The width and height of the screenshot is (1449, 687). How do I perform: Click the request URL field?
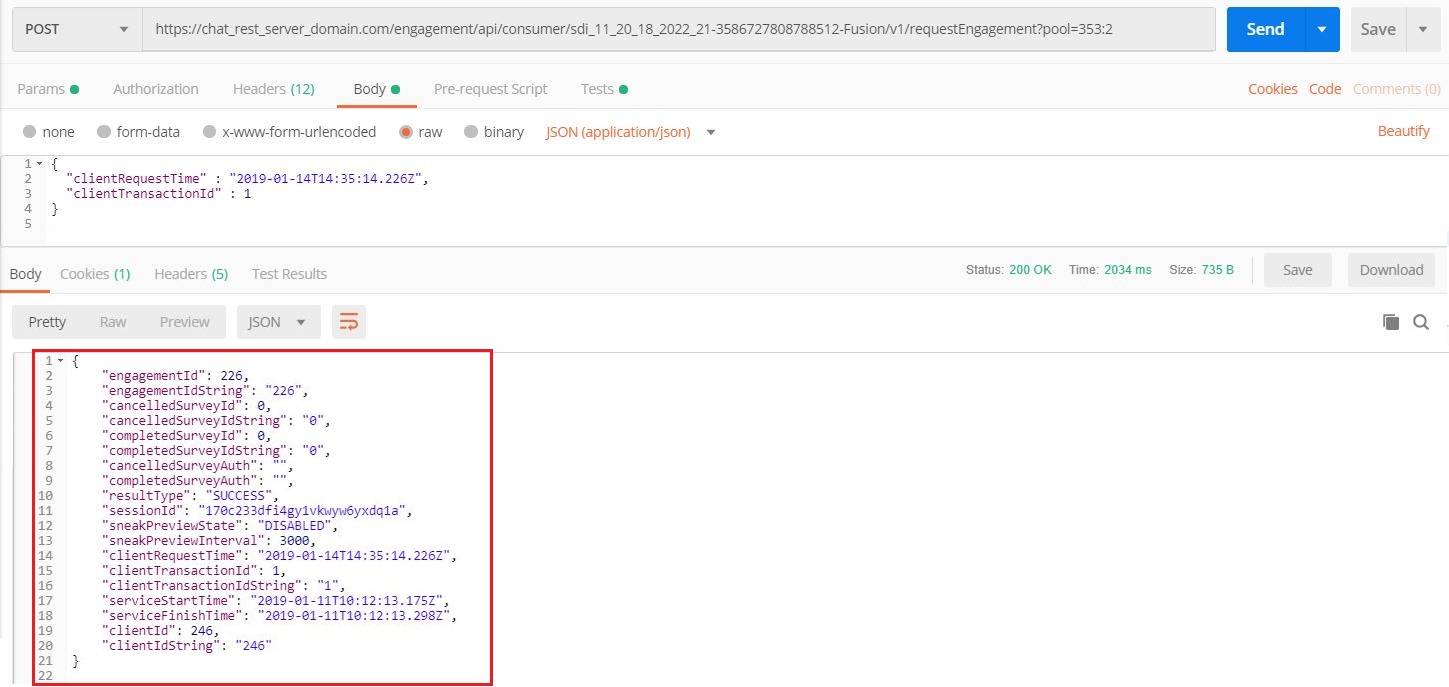tap(679, 30)
